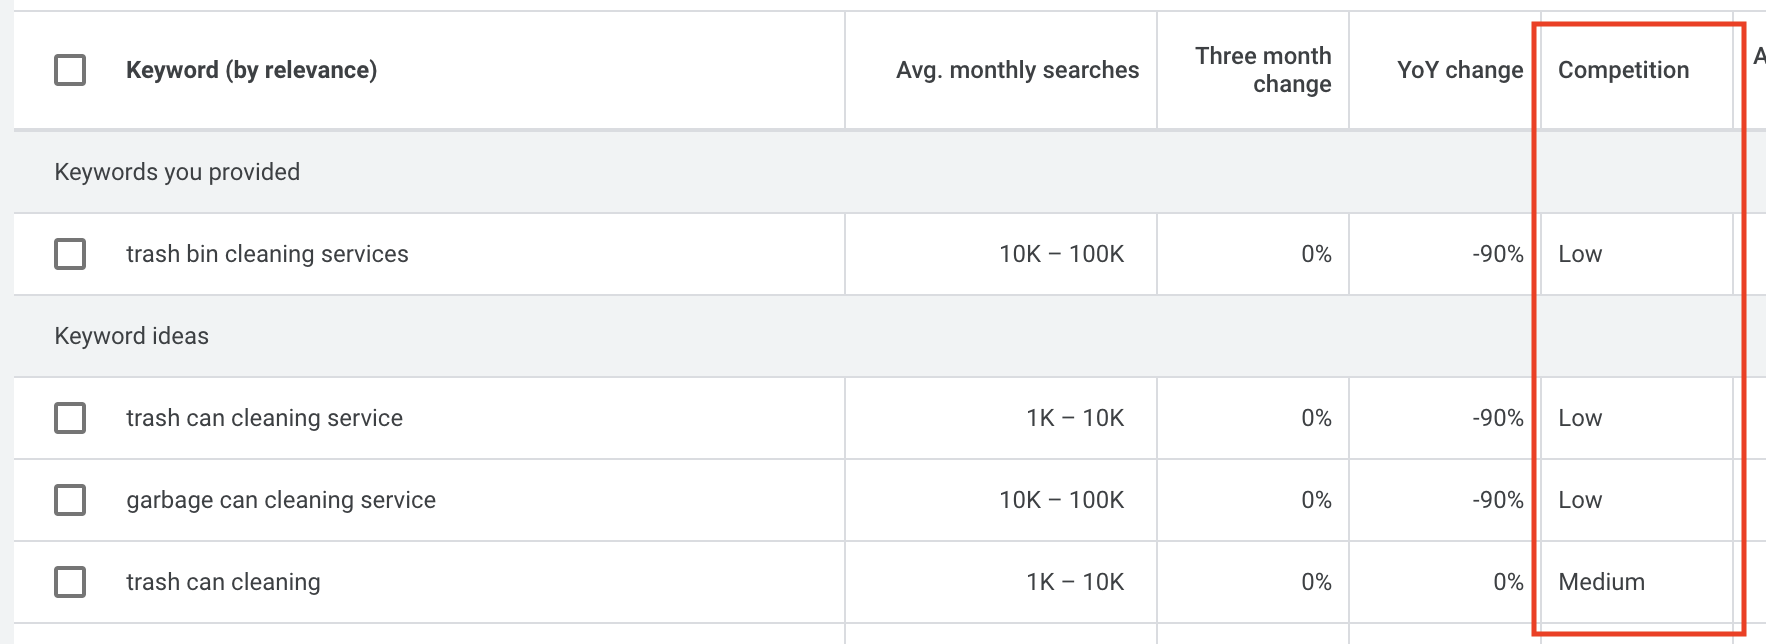
Task: Click the 'Avg. monthly searches' column header
Action: coord(1017,70)
